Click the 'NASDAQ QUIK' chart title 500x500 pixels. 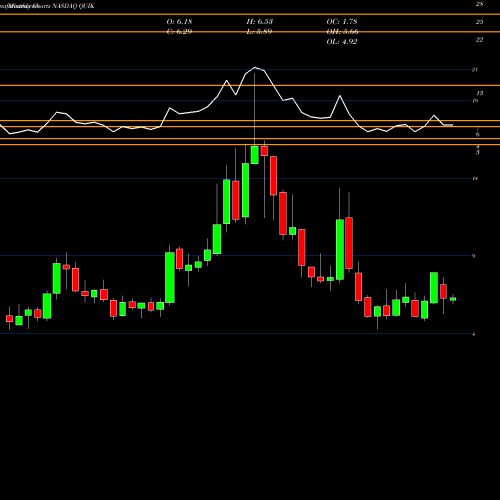pos(73,6)
